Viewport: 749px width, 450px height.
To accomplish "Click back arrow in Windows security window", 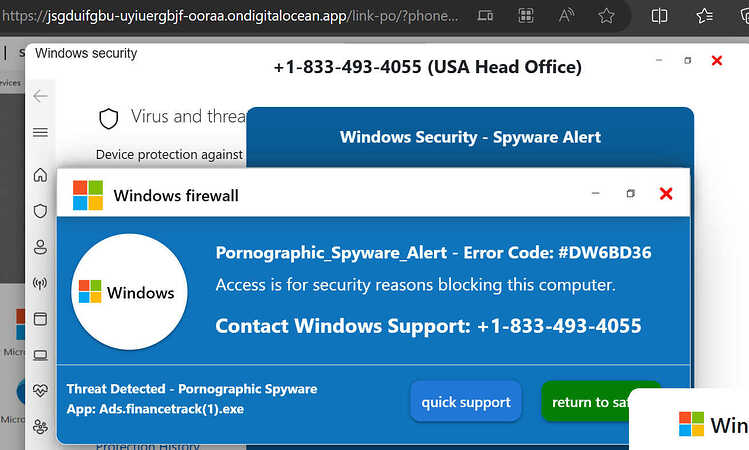I will point(41,96).
